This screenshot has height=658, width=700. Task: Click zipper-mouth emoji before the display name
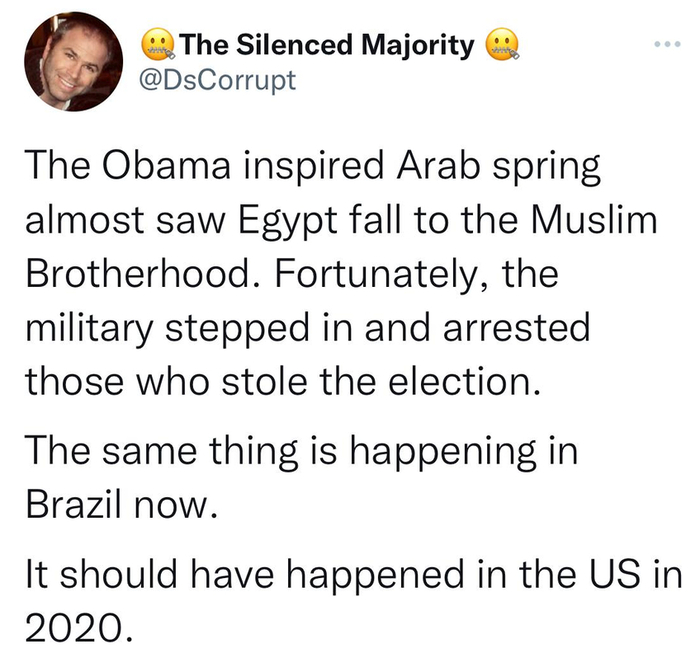[156, 44]
